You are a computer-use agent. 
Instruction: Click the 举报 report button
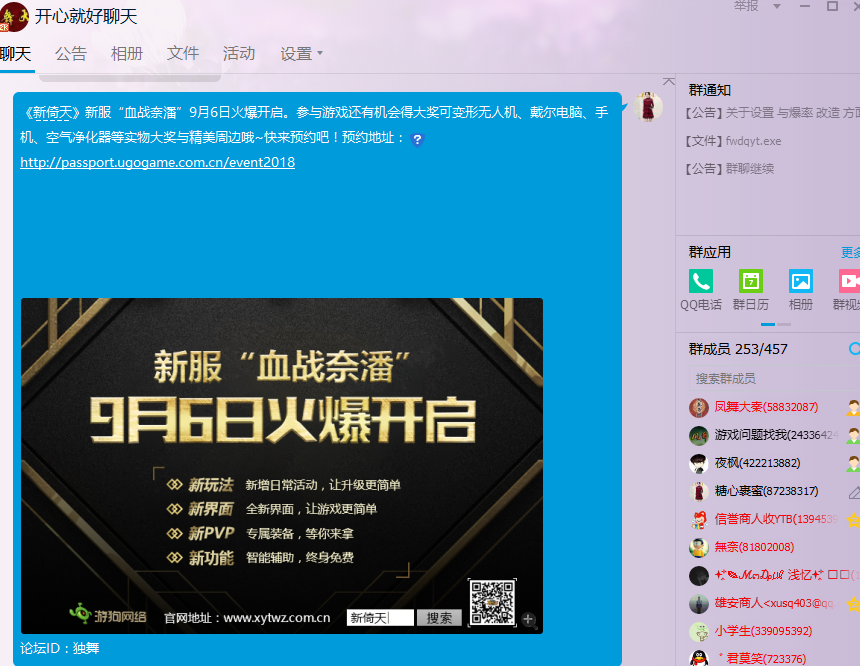746,6
